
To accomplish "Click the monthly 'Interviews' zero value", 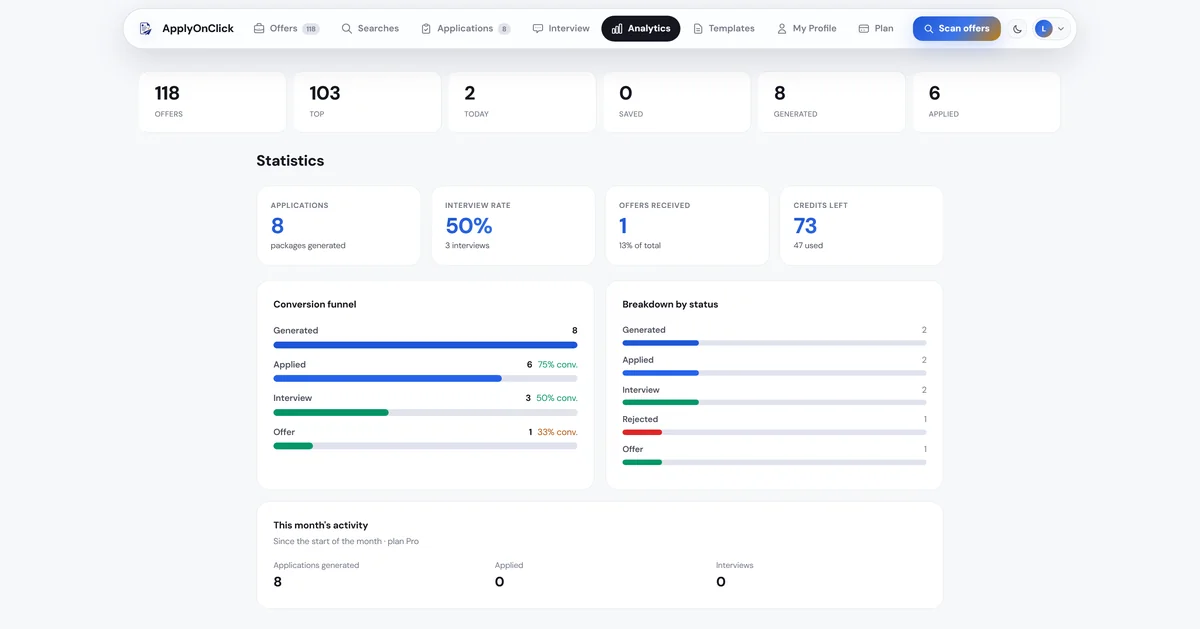I will click(721, 582).
